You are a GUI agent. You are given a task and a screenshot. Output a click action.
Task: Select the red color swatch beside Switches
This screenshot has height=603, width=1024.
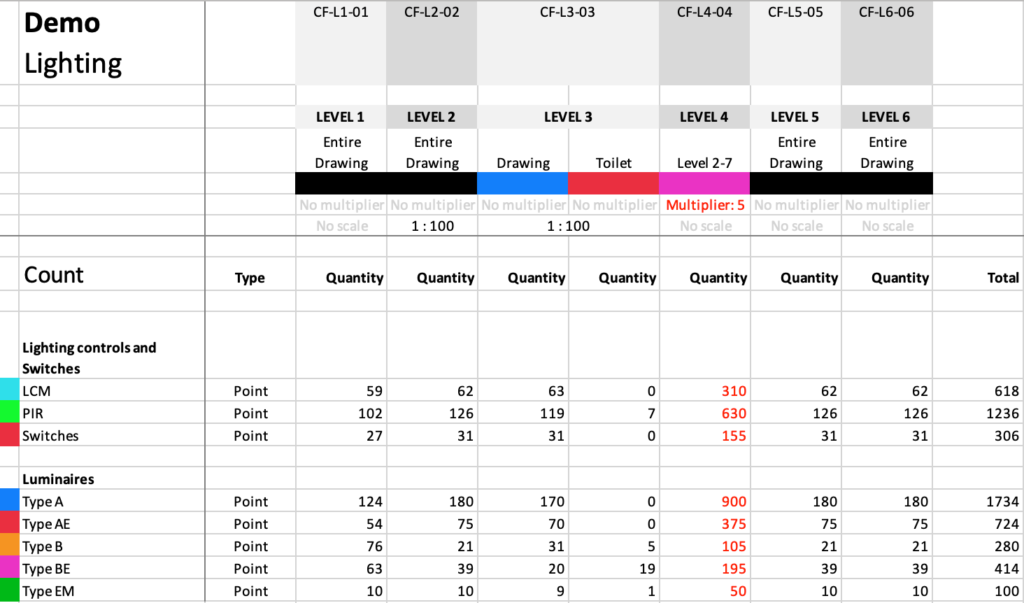coord(7,435)
